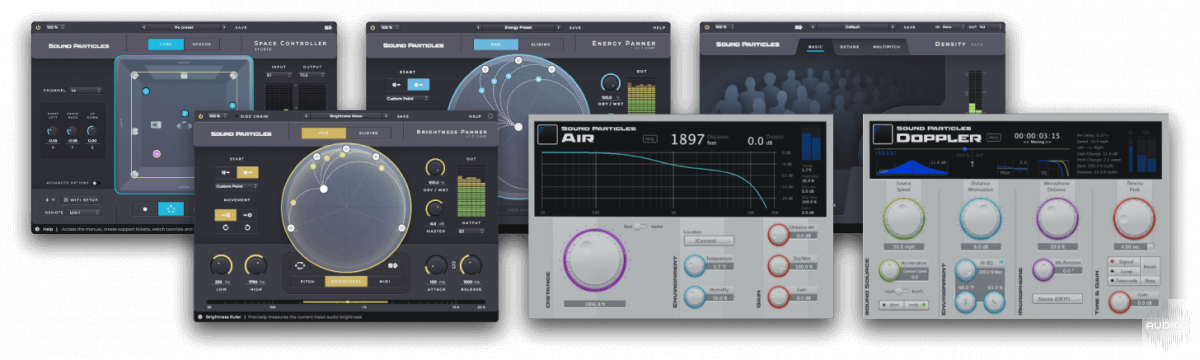Image resolution: width=1200 pixels, height=360 pixels.
Task: Click the Temperature knob in Air
Action: pos(695,265)
